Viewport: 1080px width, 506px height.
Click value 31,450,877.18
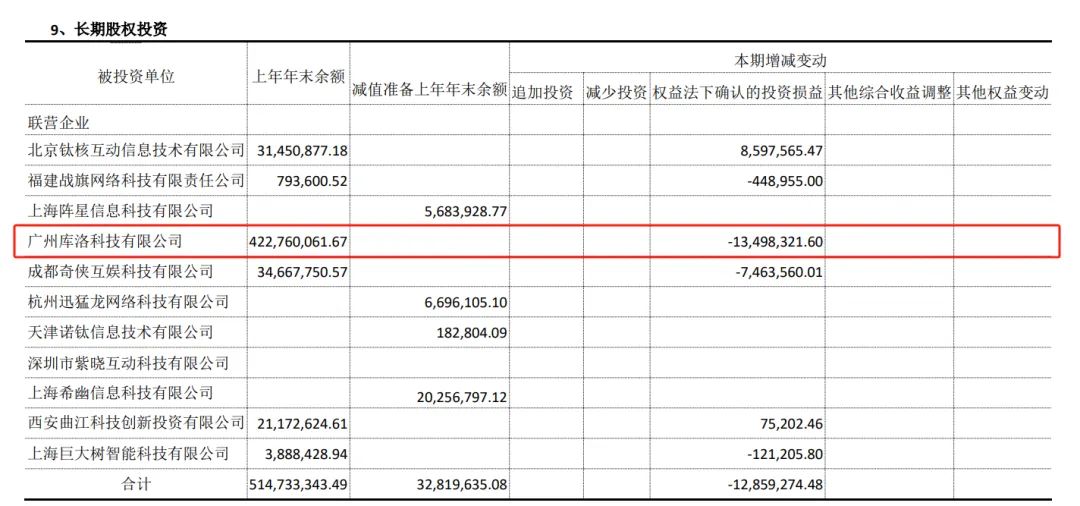tap(302, 150)
